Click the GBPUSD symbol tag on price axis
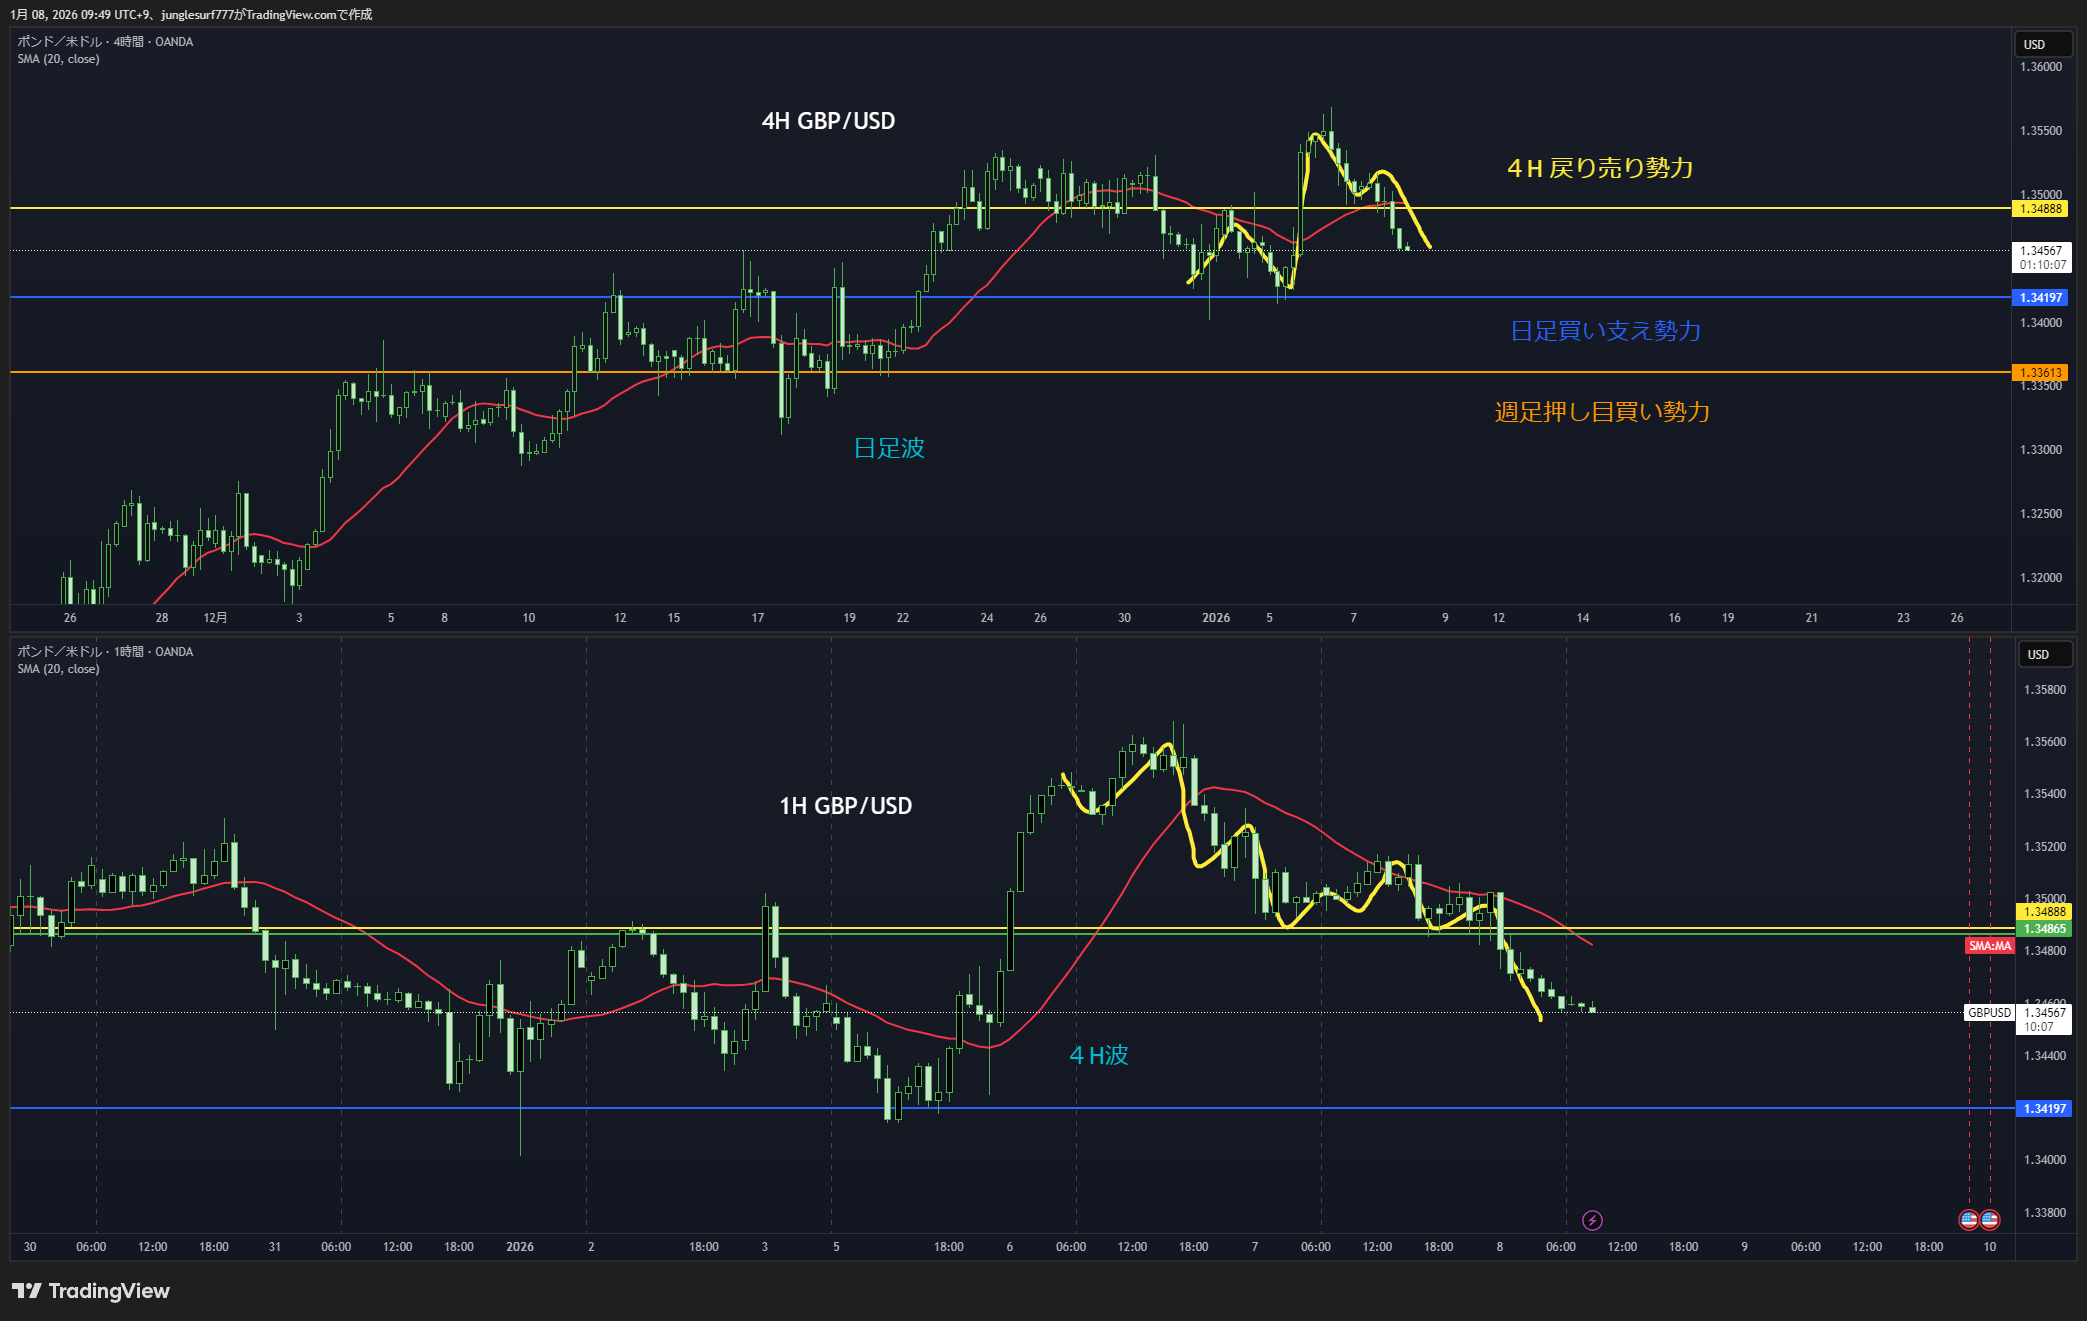Viewport: 2087px width, 1321px height. pos(1989,1013)
